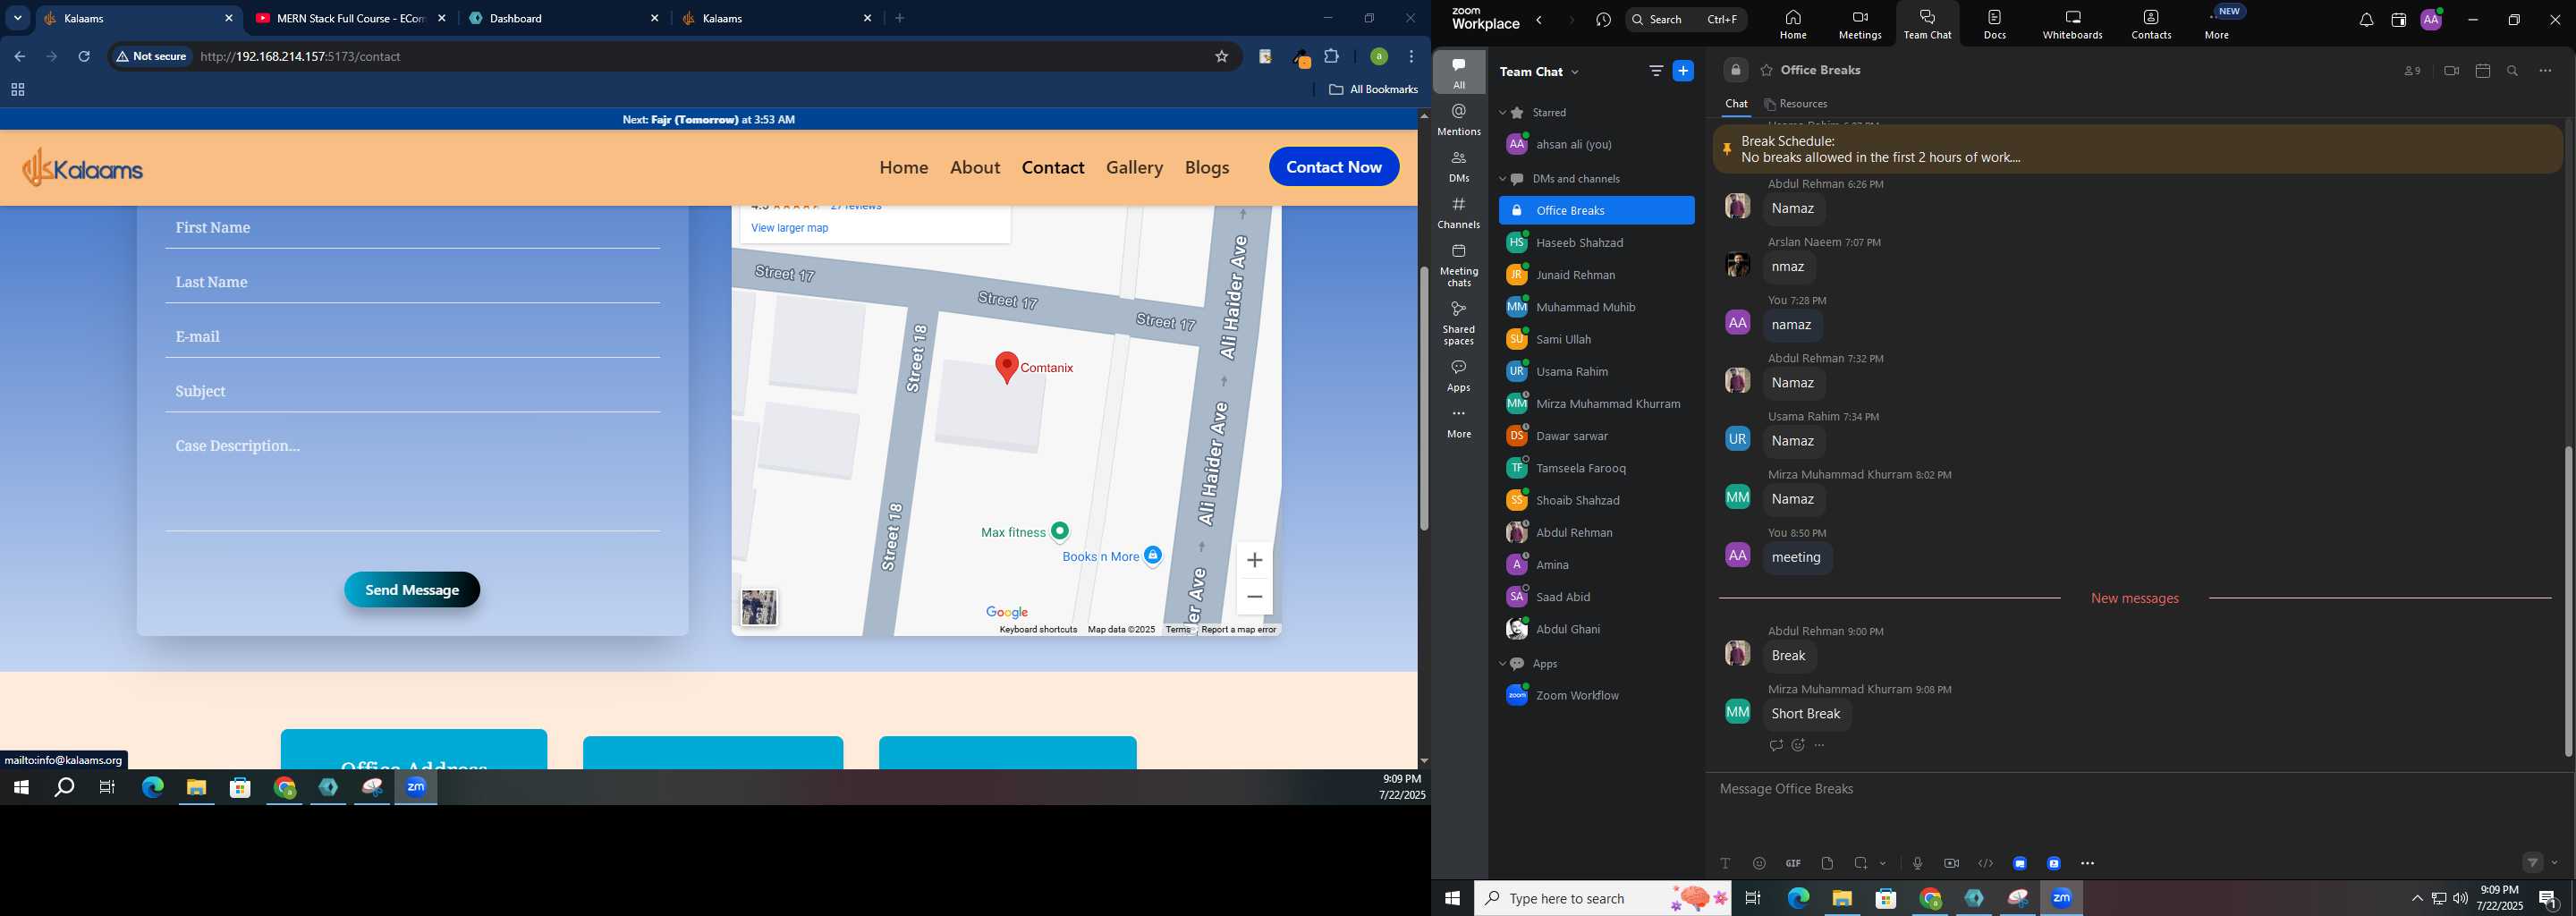Image resolution: width=2576 pixels, height=916 pixels.
Task: Open Zoom Contacts section
Action: (2150, 24)
